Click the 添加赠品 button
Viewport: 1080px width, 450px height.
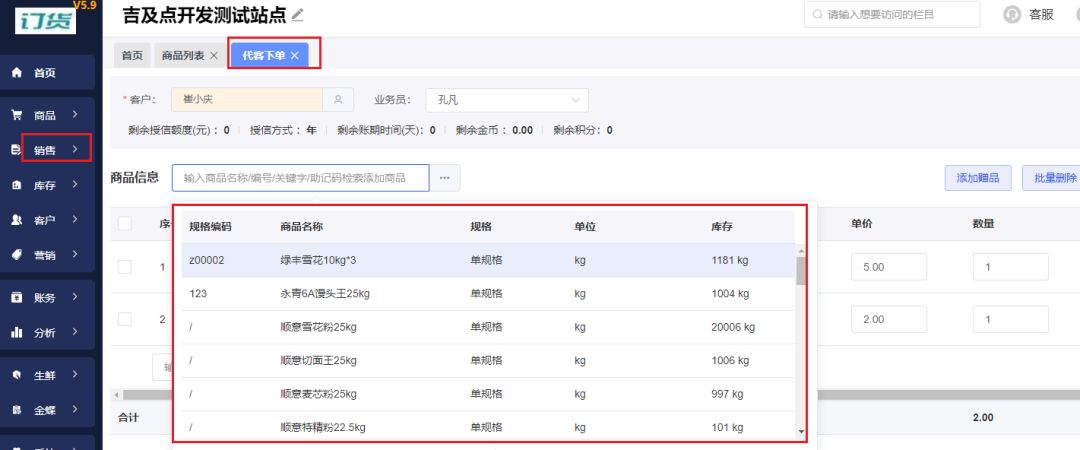coord(977,178)
